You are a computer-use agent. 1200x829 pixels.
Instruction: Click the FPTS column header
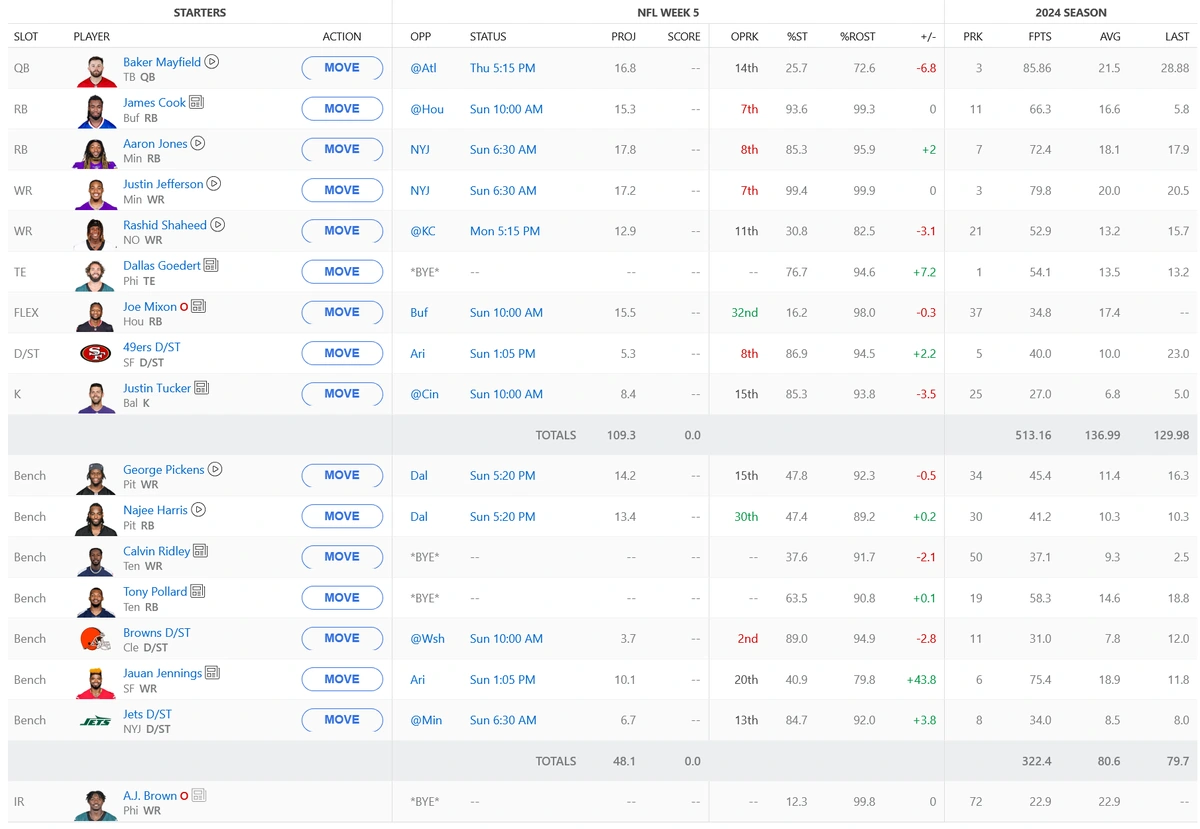click(x=1039, y=37)
